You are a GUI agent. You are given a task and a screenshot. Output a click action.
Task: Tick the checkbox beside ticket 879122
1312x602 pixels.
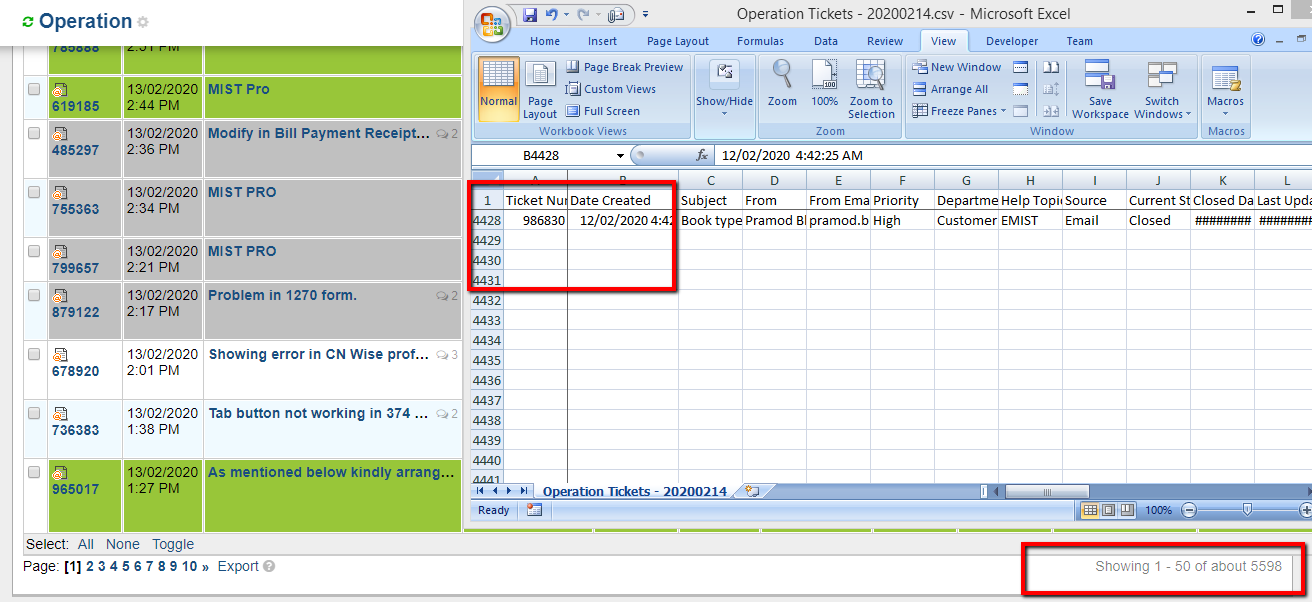[x=34, y=295]
